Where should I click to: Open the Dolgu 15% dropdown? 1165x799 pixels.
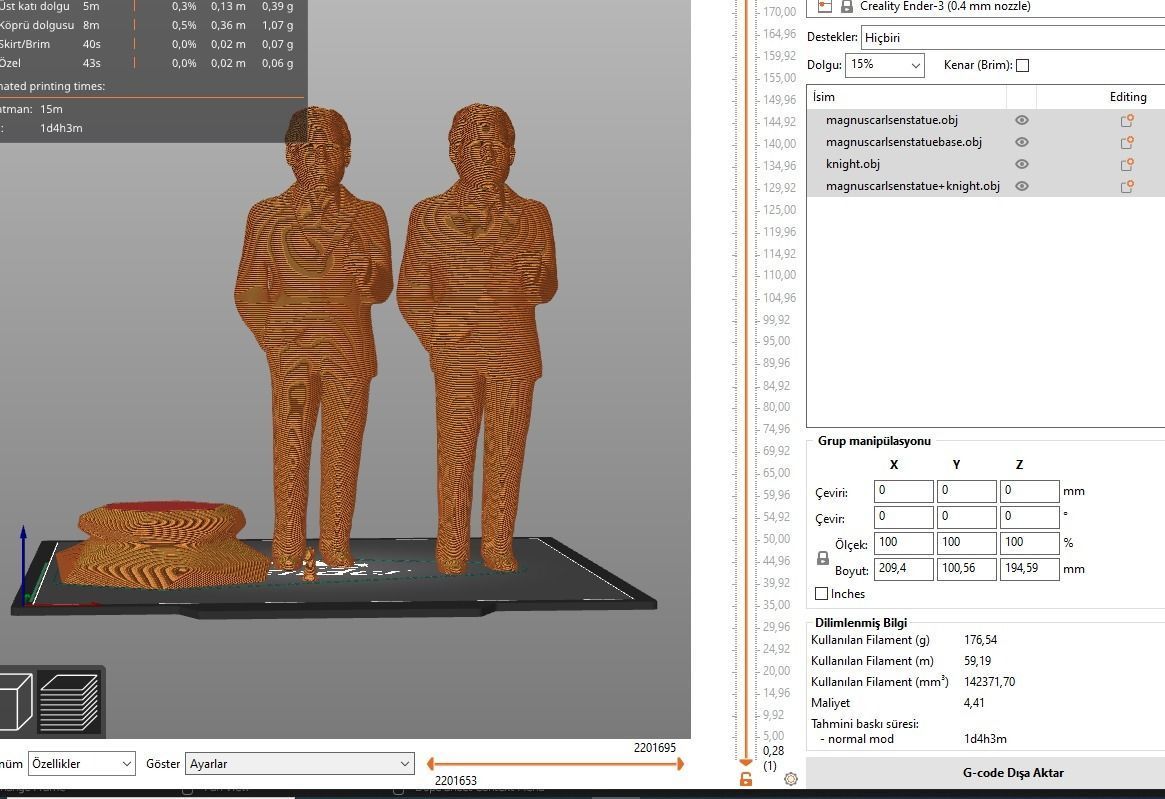885,65
